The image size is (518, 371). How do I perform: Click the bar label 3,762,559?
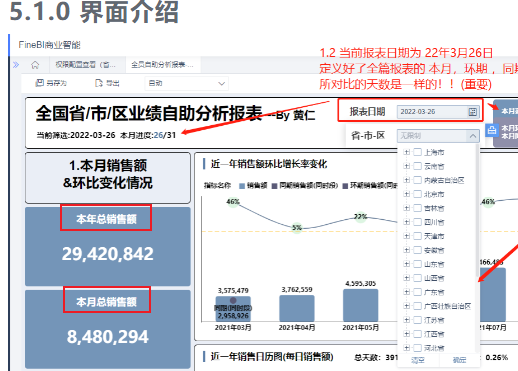coord(297,289)
